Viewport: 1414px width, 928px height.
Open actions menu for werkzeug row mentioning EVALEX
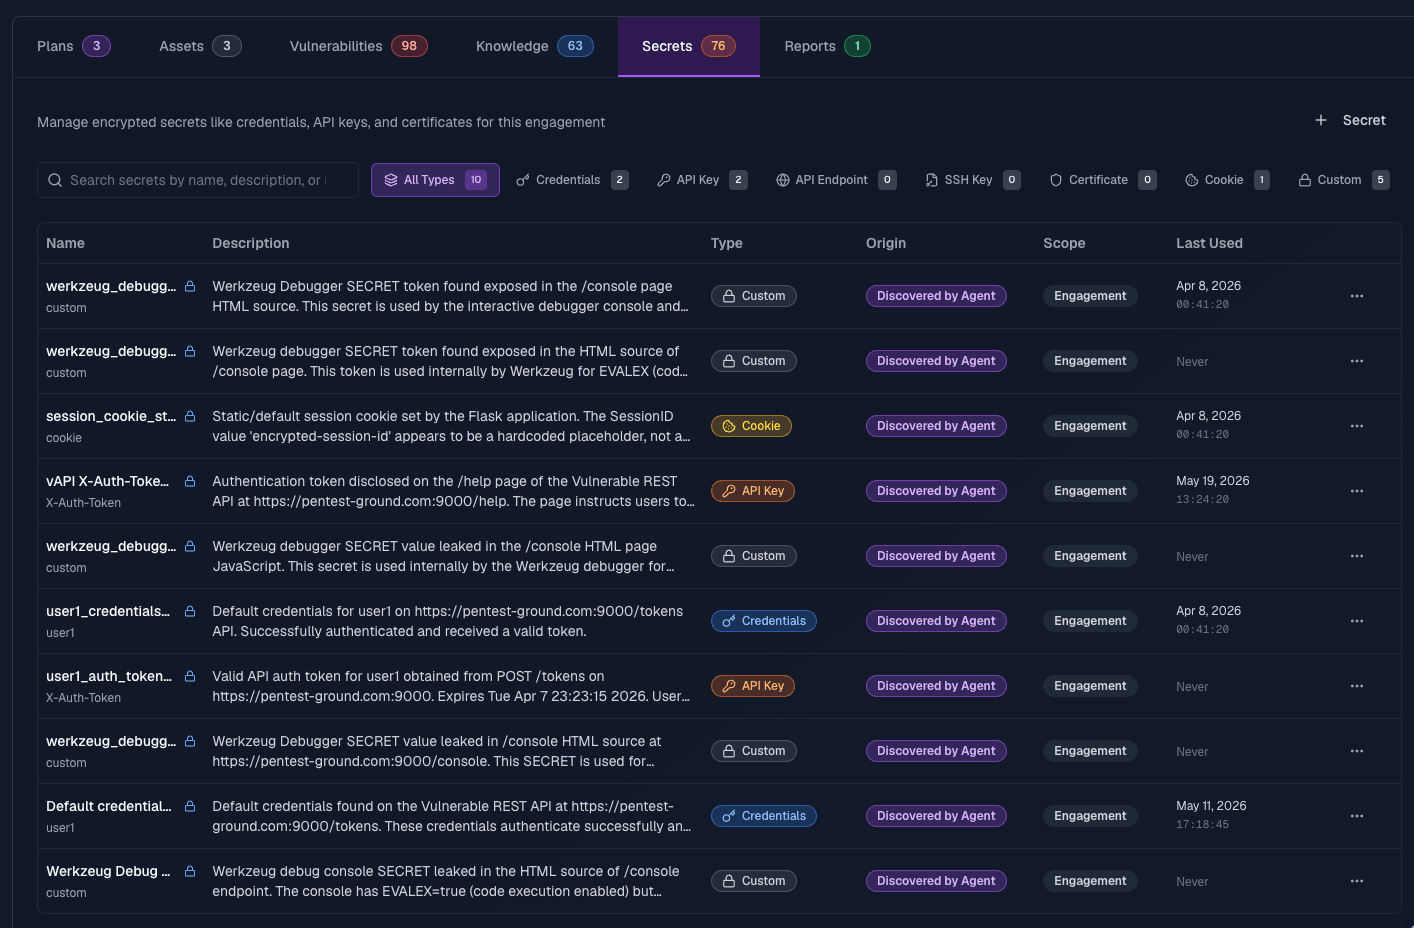click(x=1357, y=361)
